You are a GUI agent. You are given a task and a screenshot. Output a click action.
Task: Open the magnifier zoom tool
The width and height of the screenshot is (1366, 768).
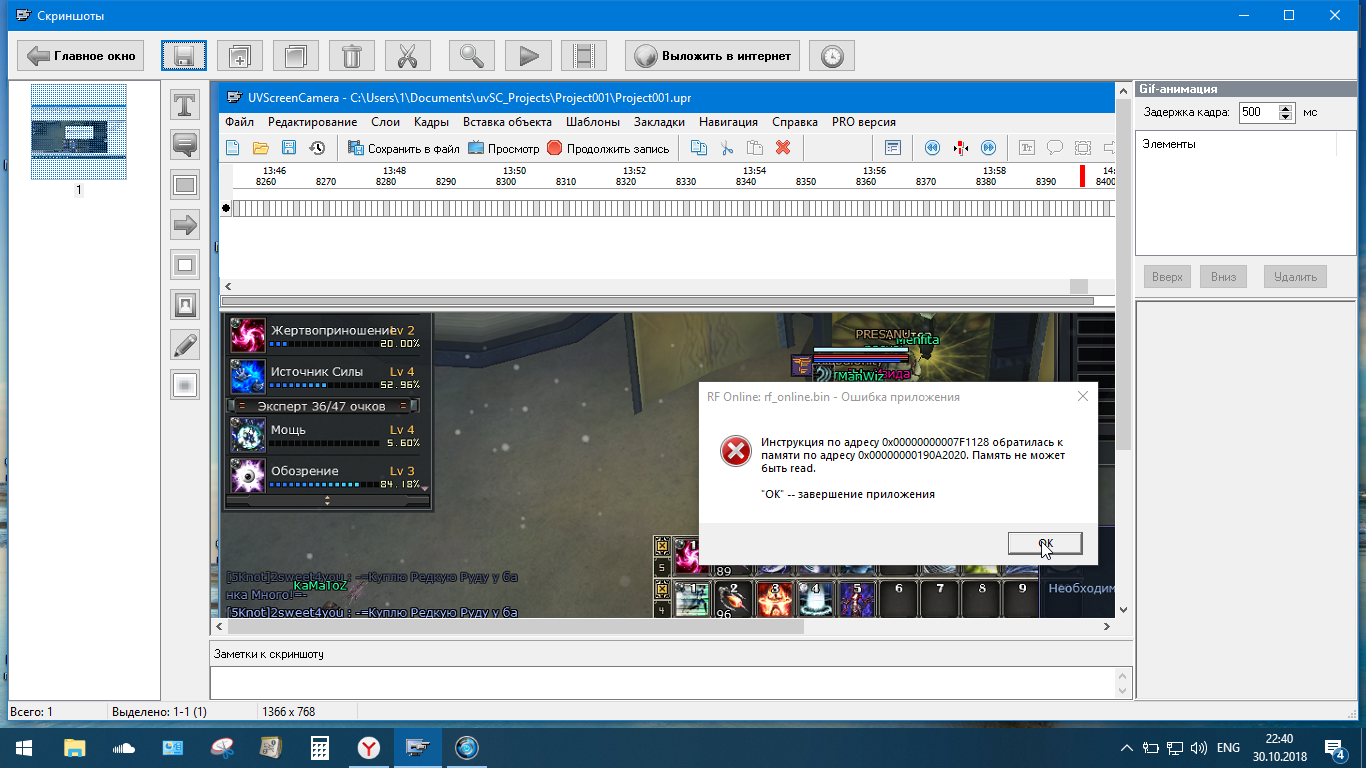tap(472, 56)
